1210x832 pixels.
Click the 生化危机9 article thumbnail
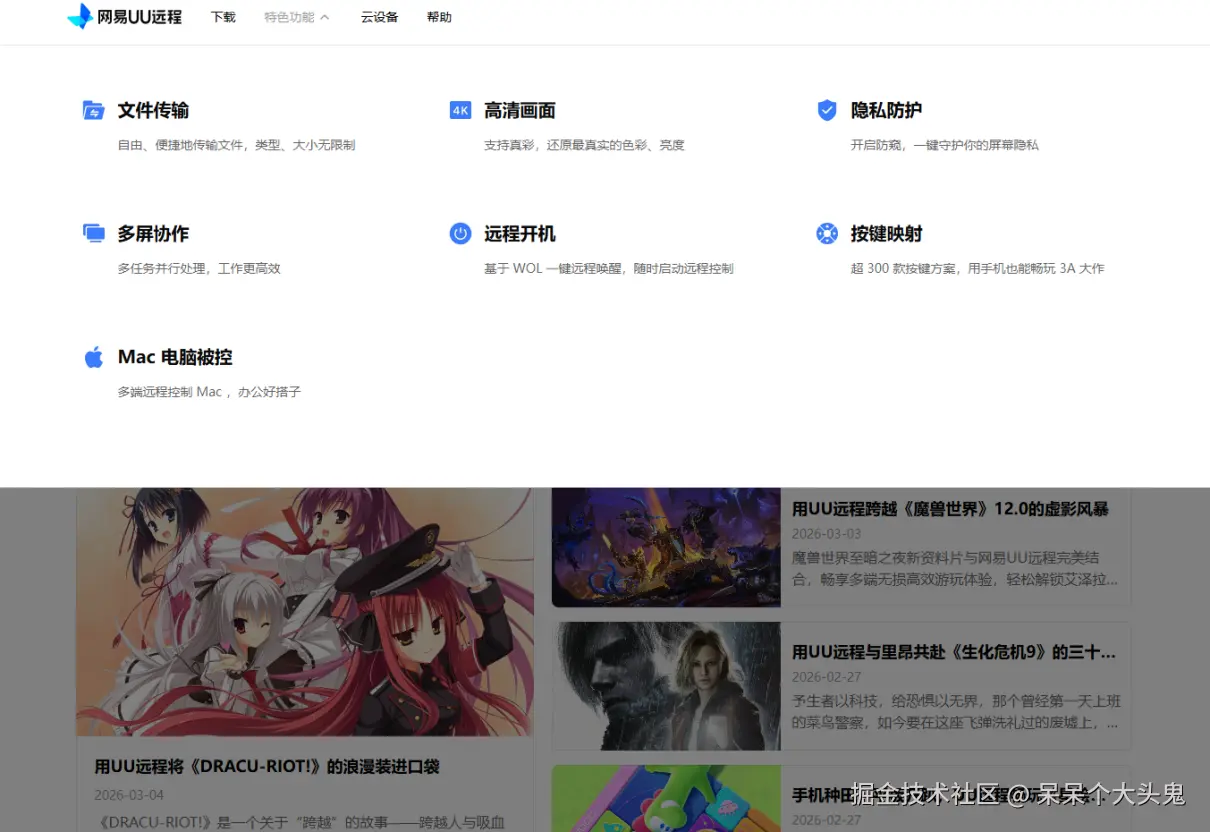pyautogui.click(x=665, y=686)
